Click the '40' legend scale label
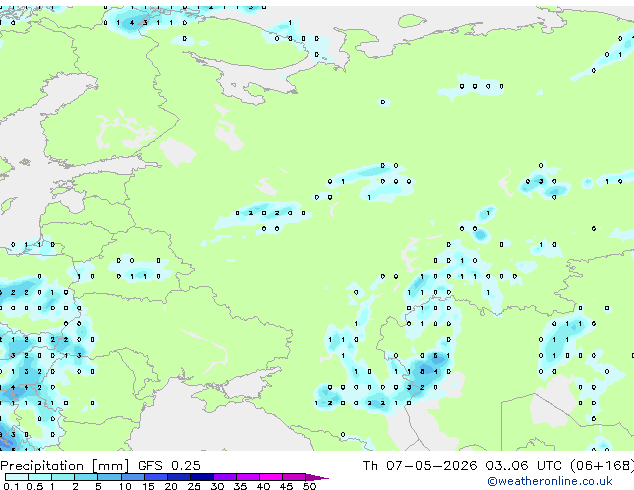The height and width of the screenshot is (490, 634). (263, 486)
